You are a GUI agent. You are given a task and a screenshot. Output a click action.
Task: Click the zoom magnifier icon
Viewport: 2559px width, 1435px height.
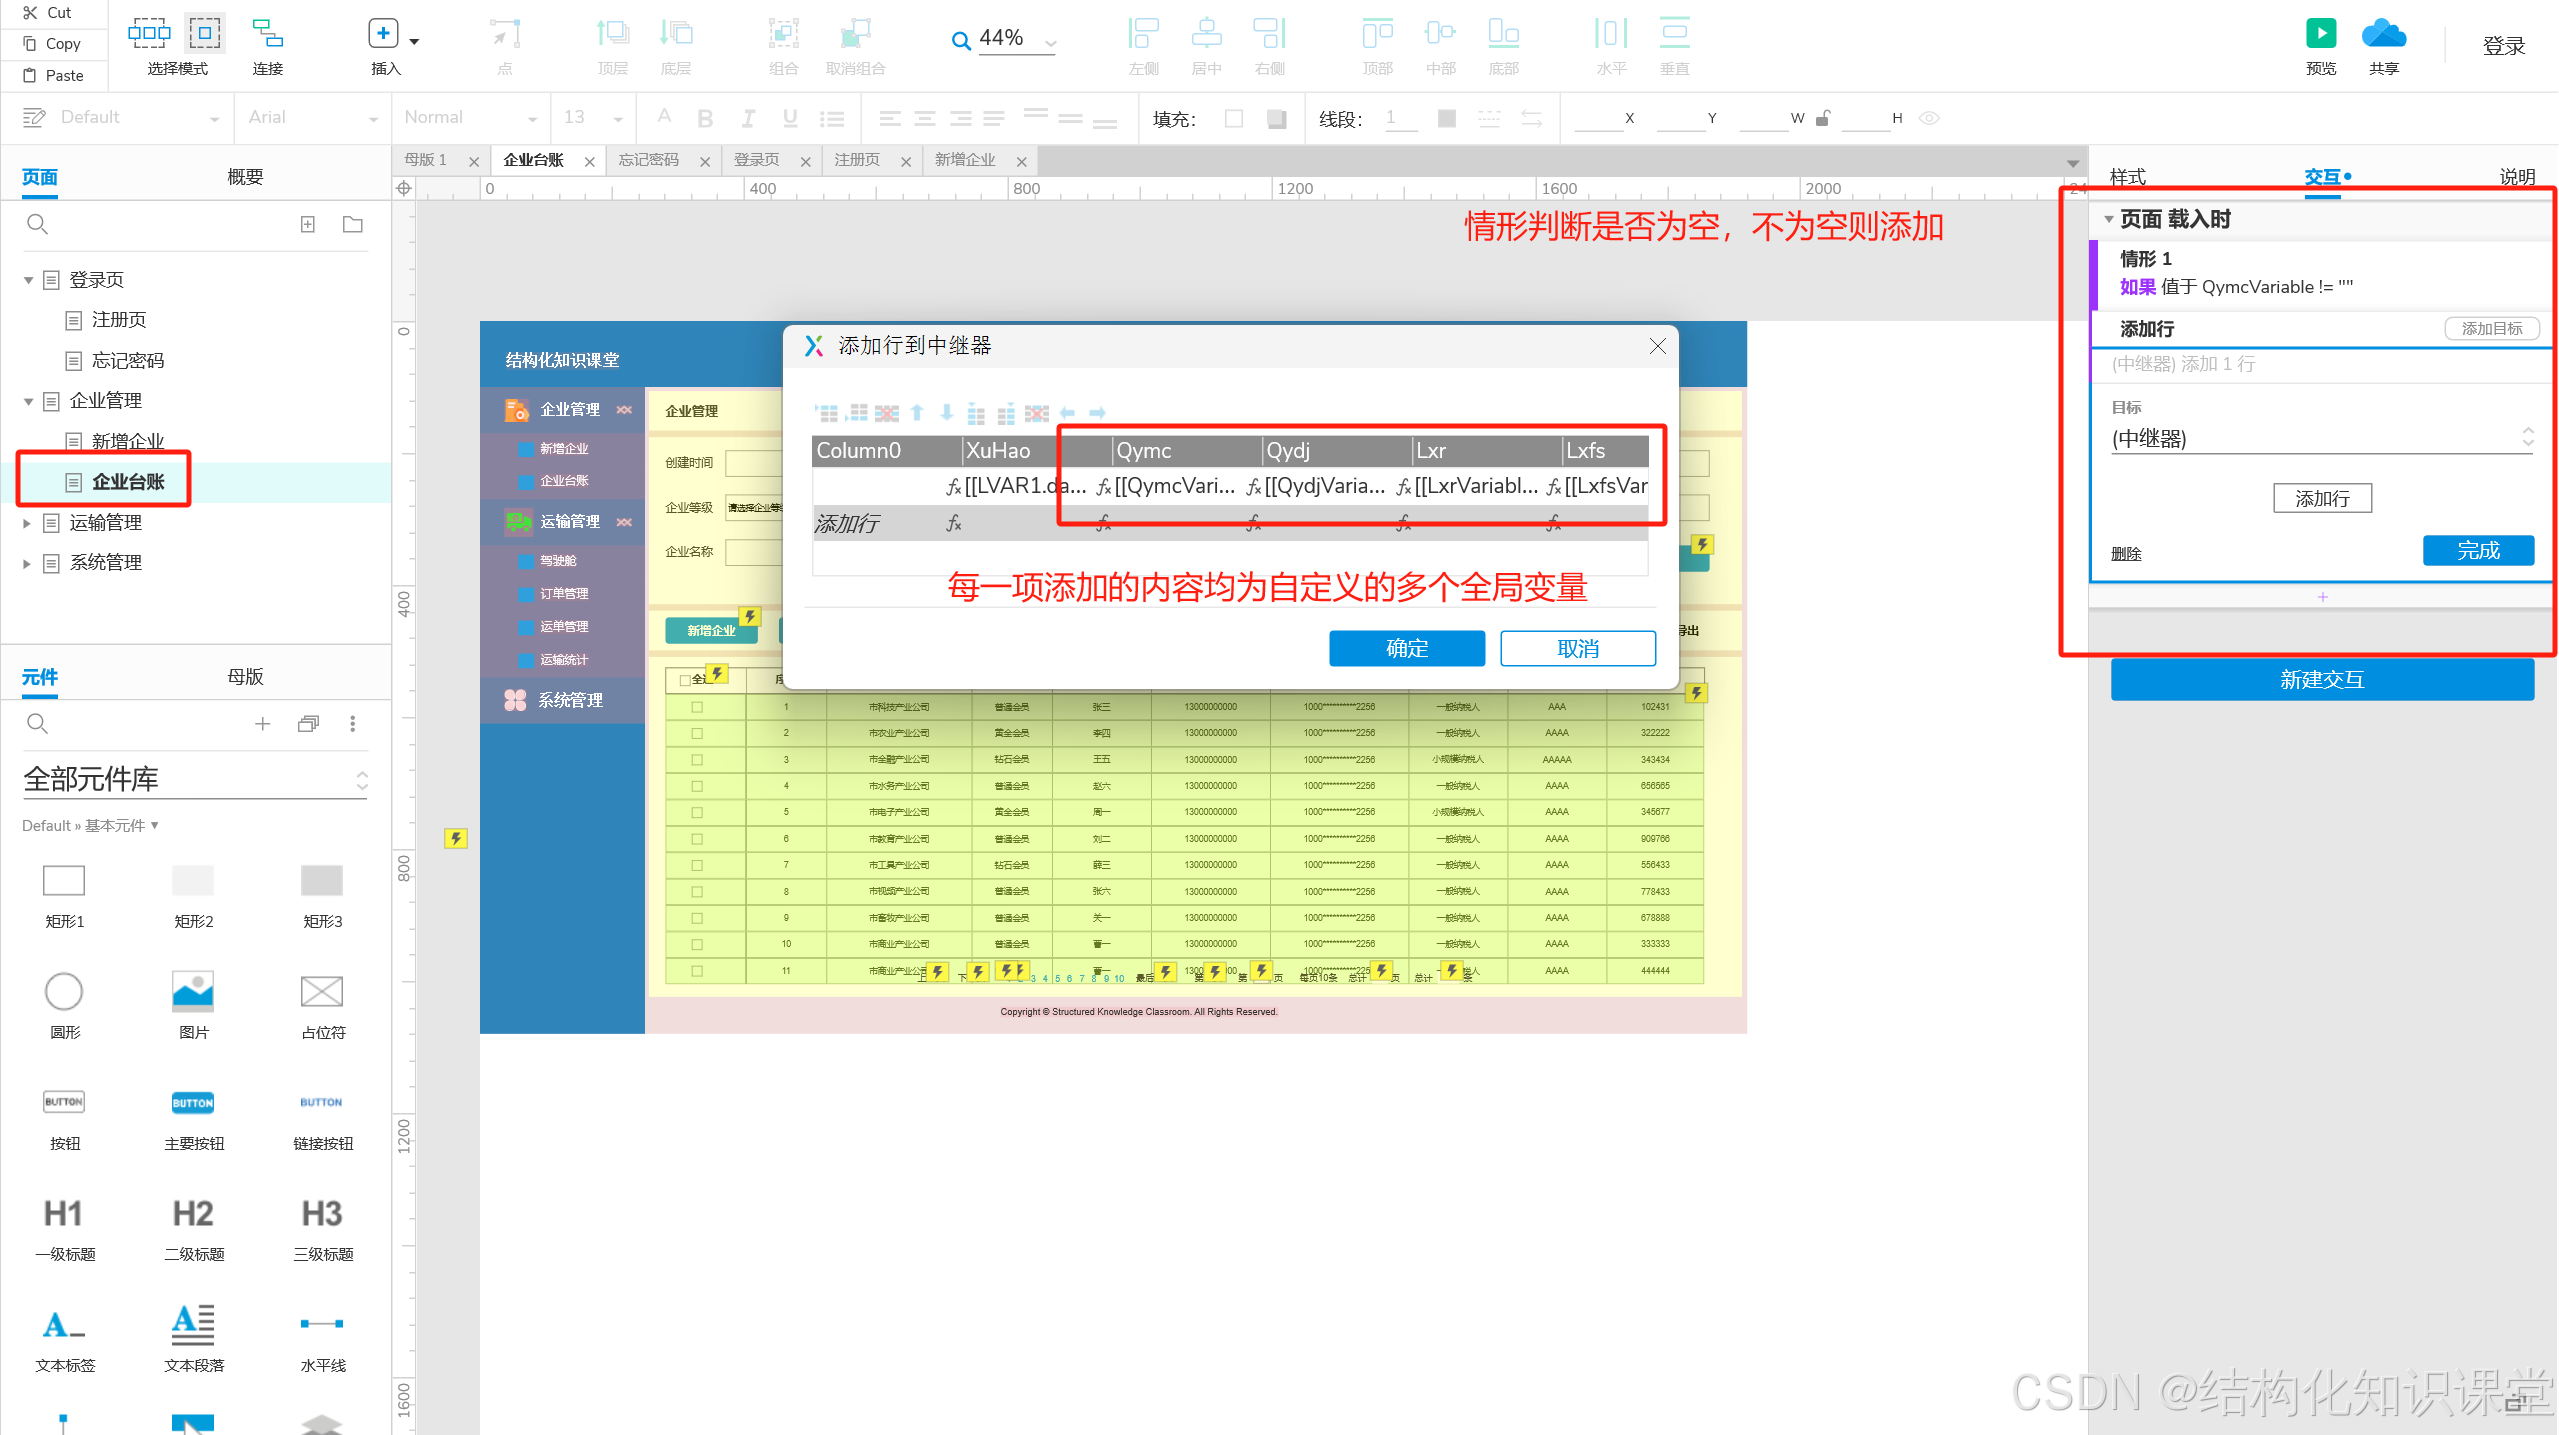(961, 40)
